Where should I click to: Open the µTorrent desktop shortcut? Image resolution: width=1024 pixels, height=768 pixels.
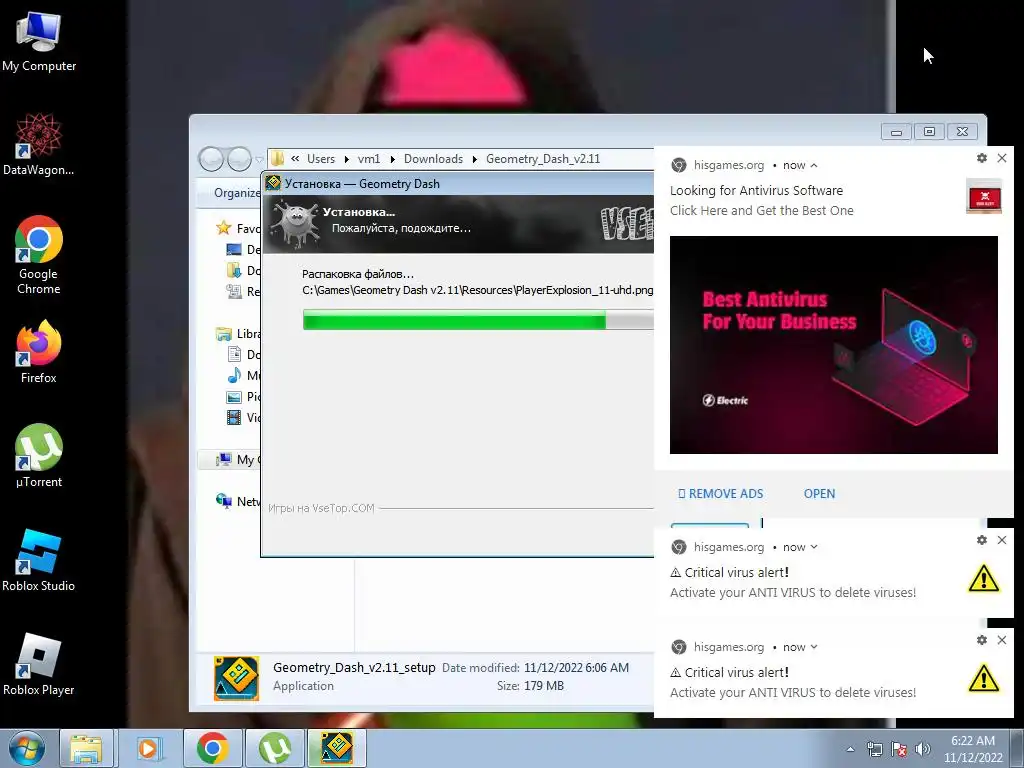coord(39,456)
